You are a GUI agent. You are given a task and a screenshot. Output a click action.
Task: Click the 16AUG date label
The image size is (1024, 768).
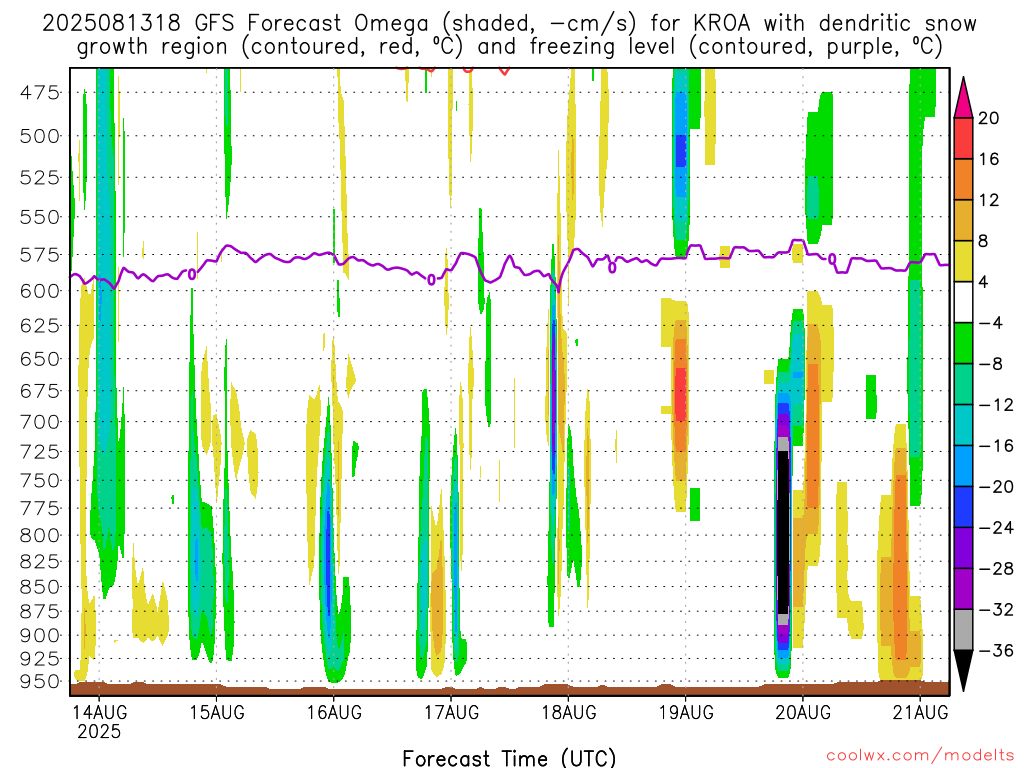click(x=334, y=712)
